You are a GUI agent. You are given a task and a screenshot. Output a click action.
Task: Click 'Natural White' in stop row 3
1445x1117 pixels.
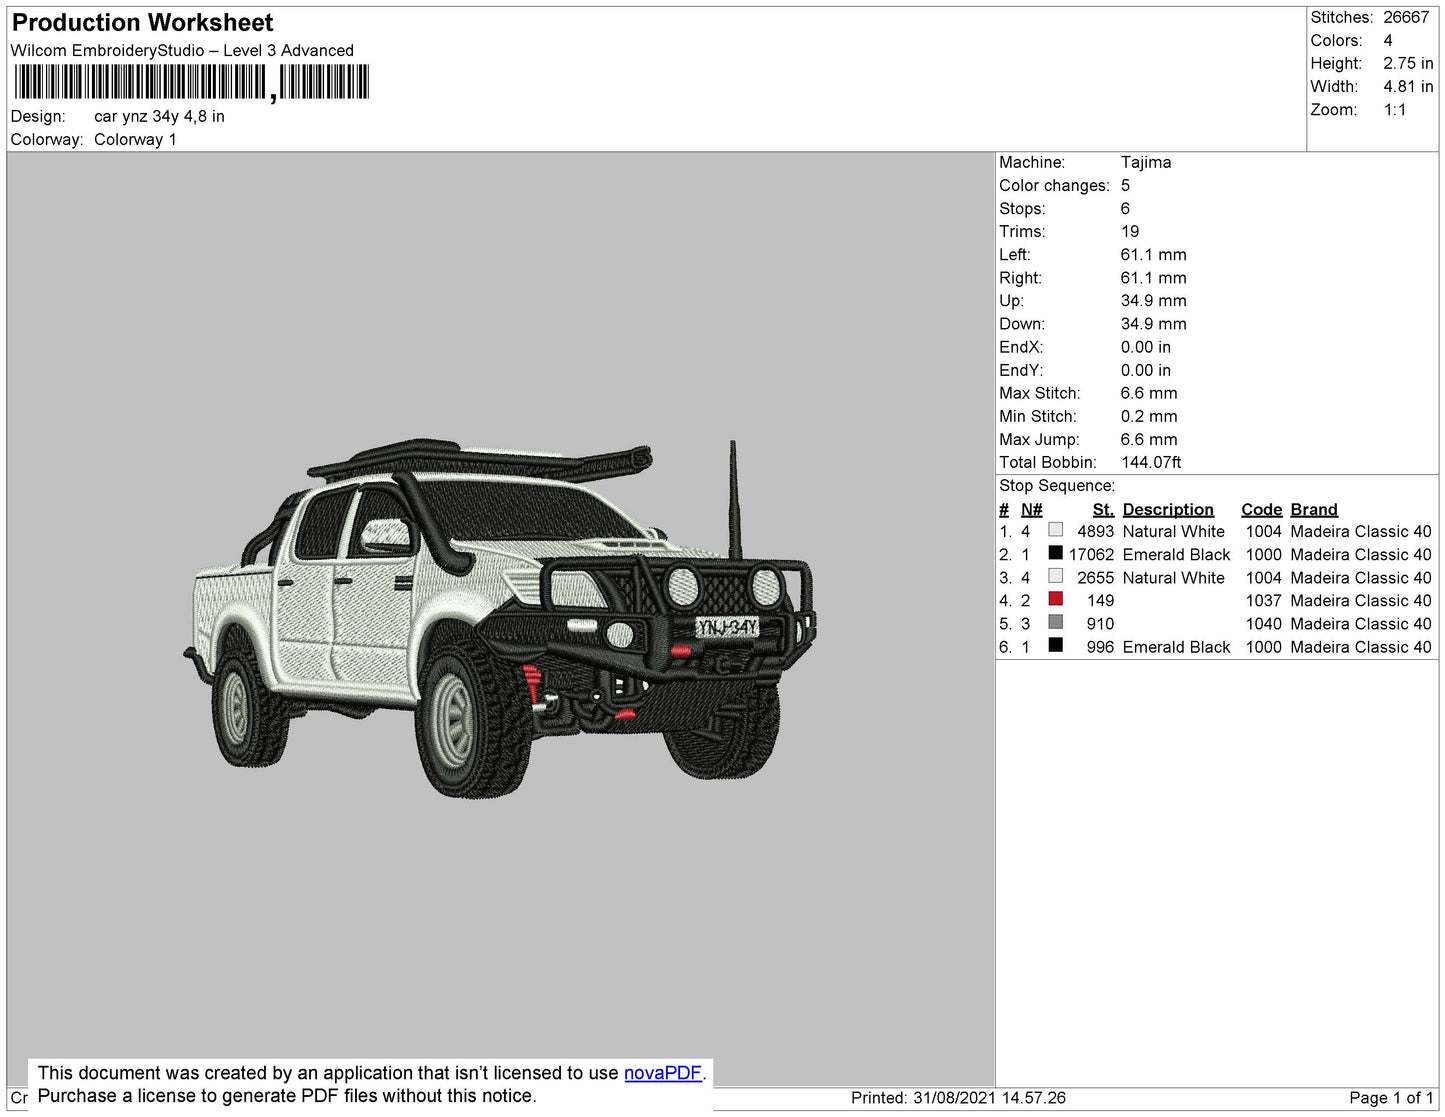click(1174, 577)
